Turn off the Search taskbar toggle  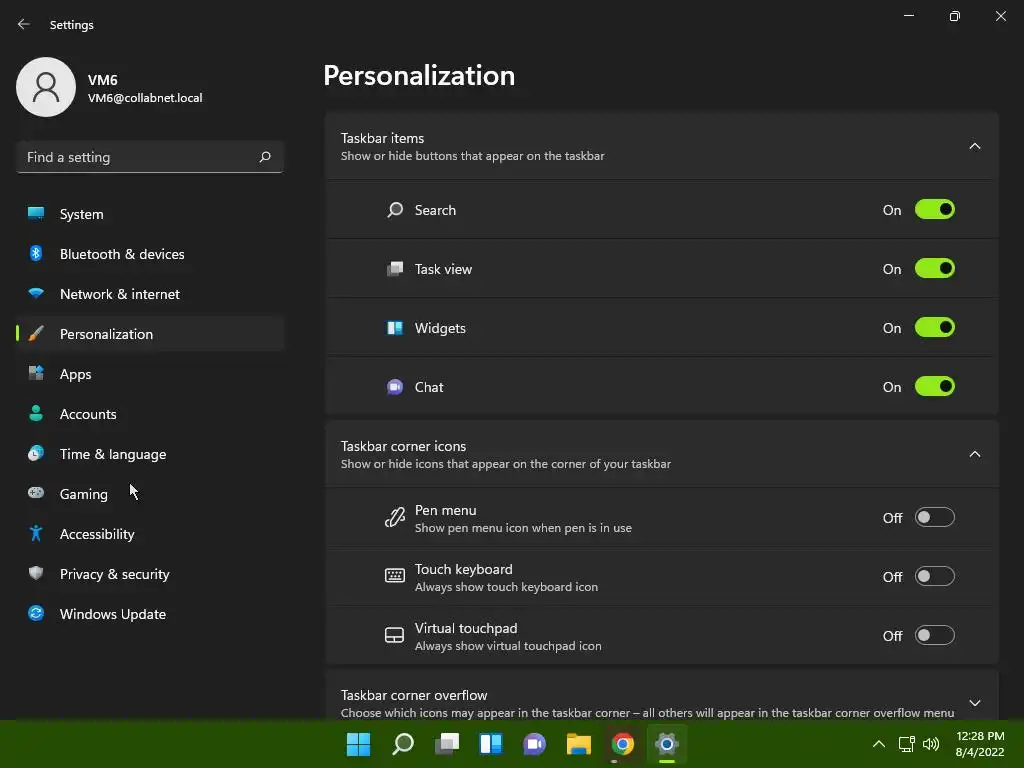[x=935, y=210]
